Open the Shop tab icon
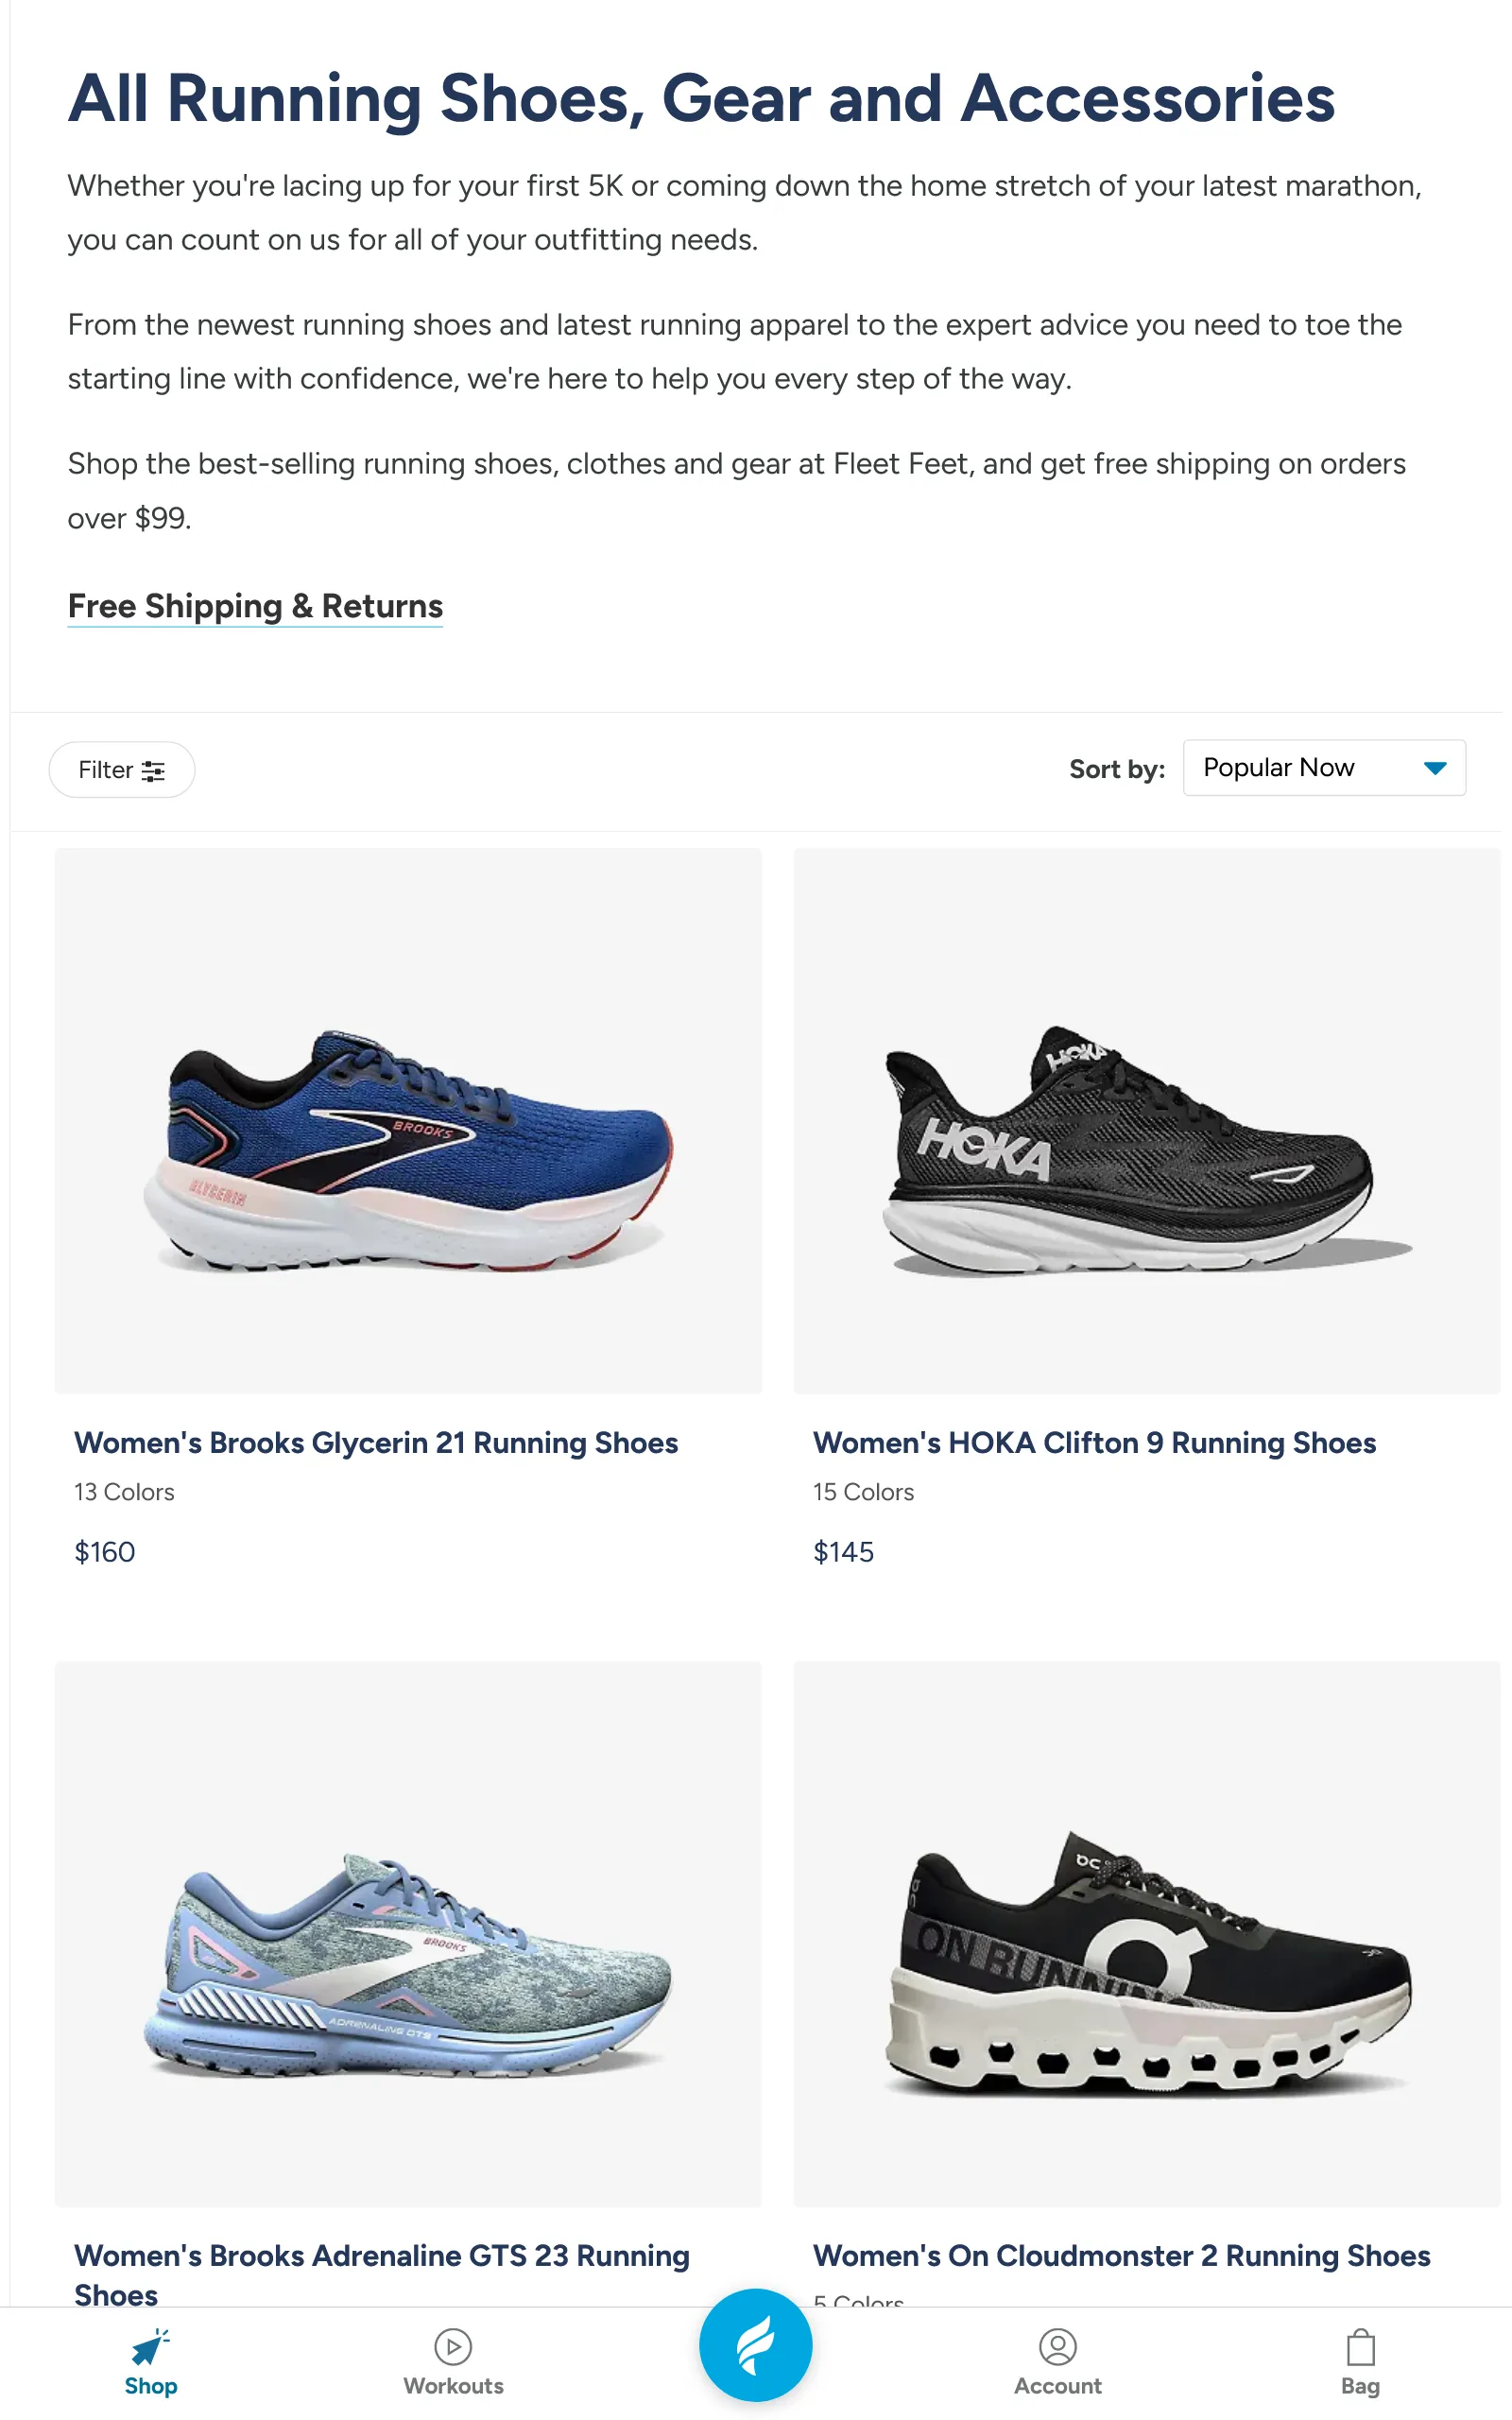 point(150,2346)
